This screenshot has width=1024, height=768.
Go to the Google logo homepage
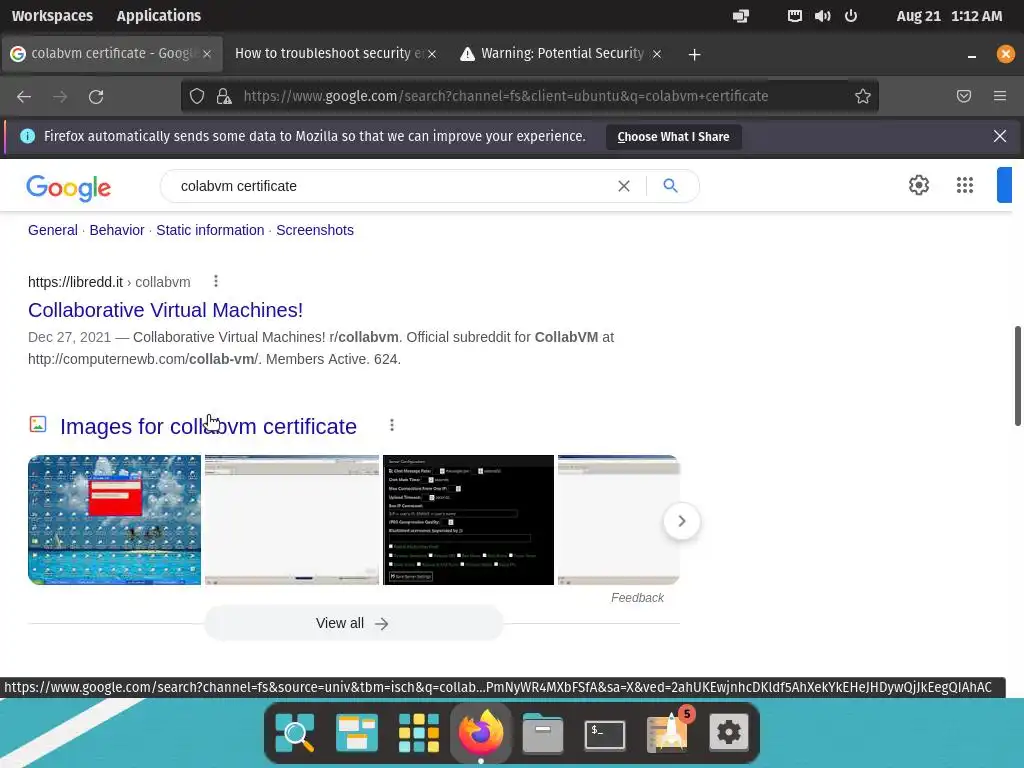coord(69,187)
